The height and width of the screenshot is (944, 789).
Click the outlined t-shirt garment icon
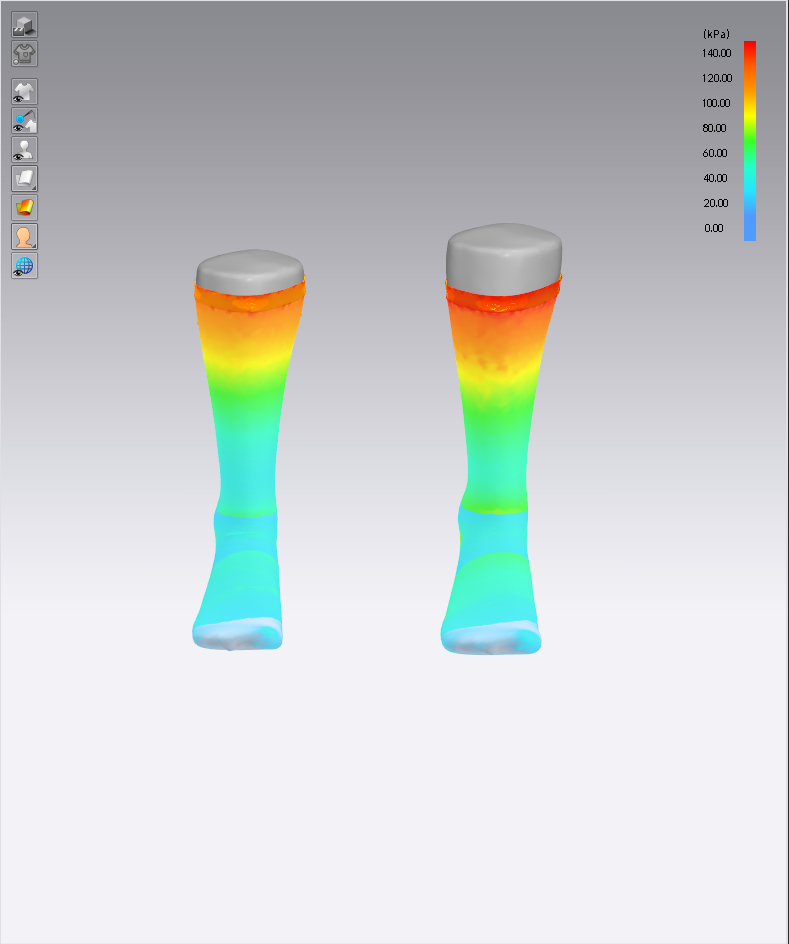[x=24, y=54]
